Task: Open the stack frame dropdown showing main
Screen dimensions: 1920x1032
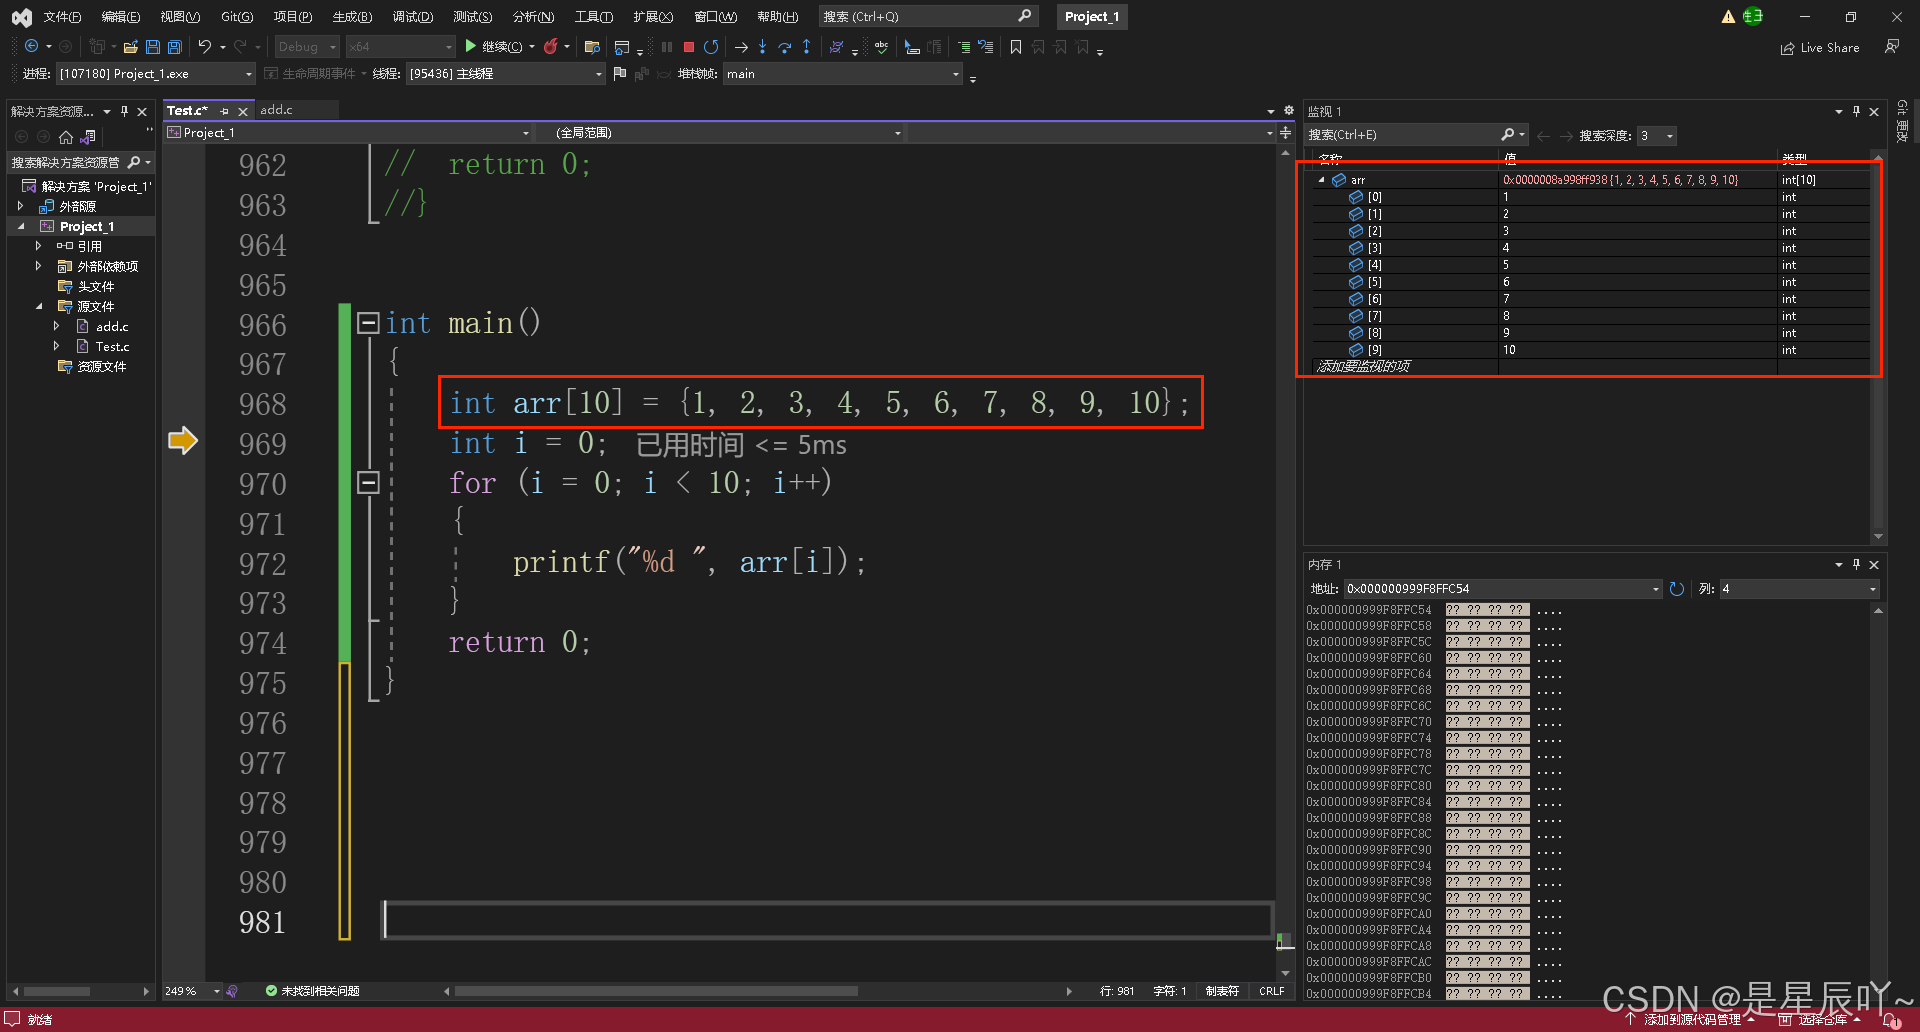Action: point(843,74)
